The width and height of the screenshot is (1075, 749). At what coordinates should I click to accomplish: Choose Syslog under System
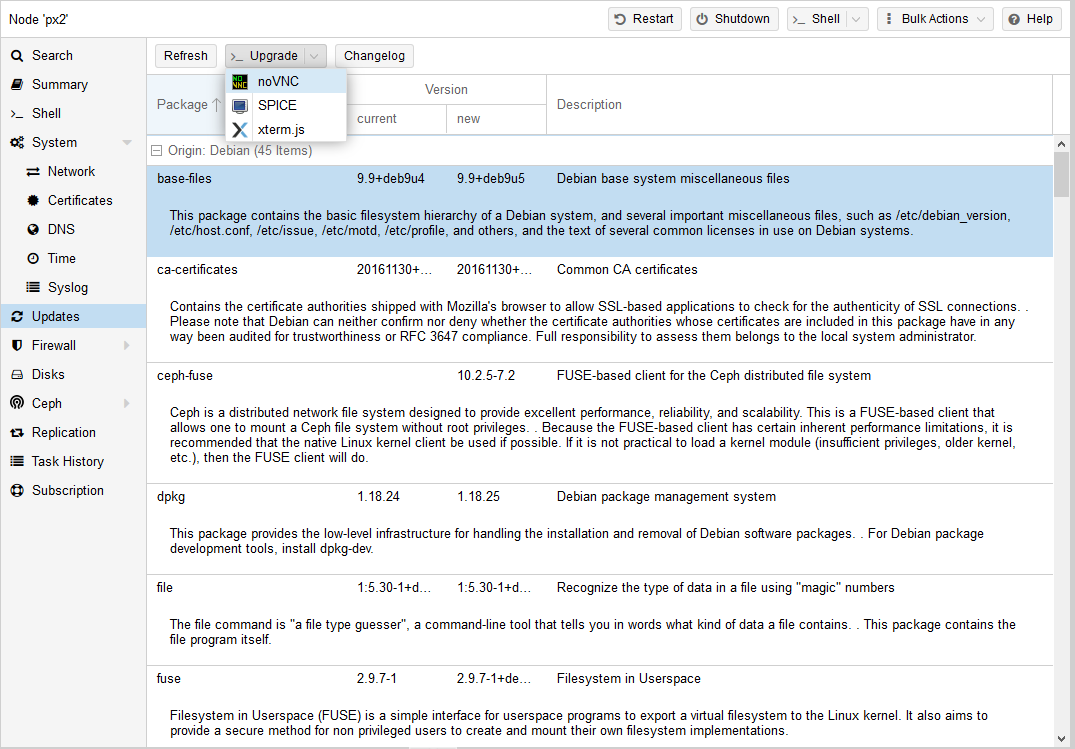pyautogui.click(x=67, y=287)
